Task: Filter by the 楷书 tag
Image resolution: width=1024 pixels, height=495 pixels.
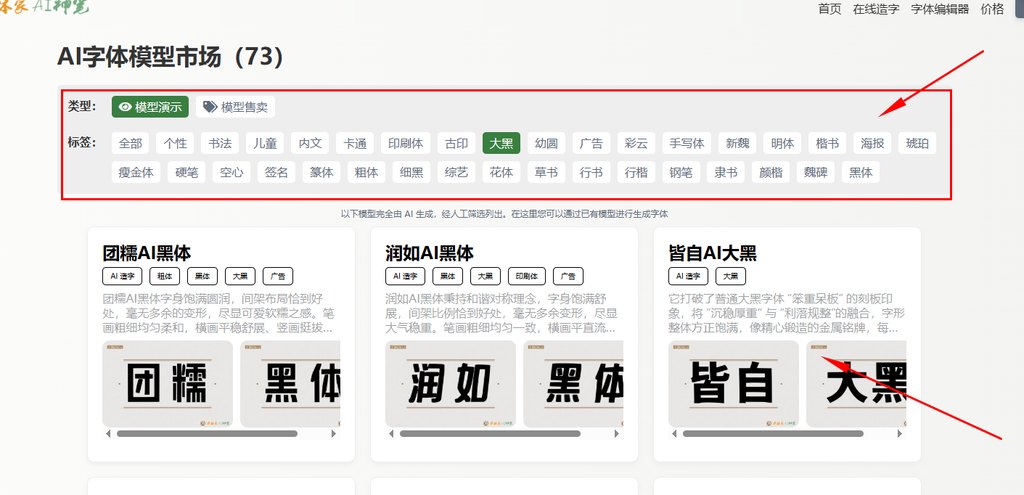Action: tap(827, 143)
